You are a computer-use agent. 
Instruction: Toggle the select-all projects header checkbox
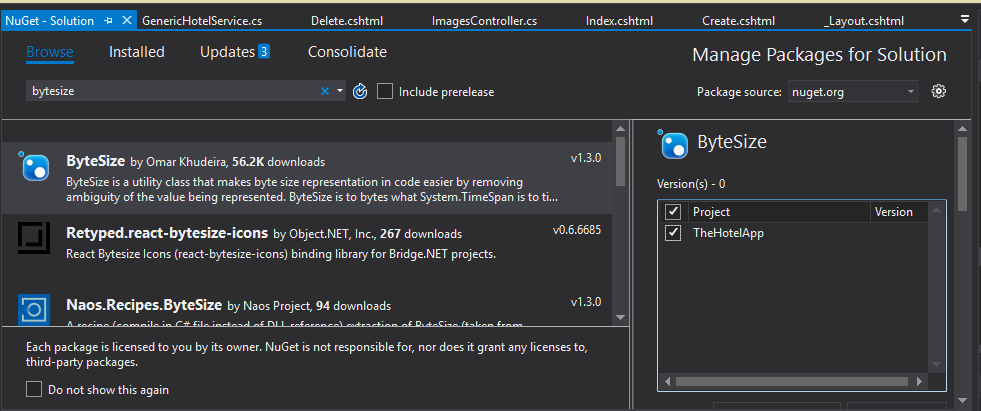(673, 212)
